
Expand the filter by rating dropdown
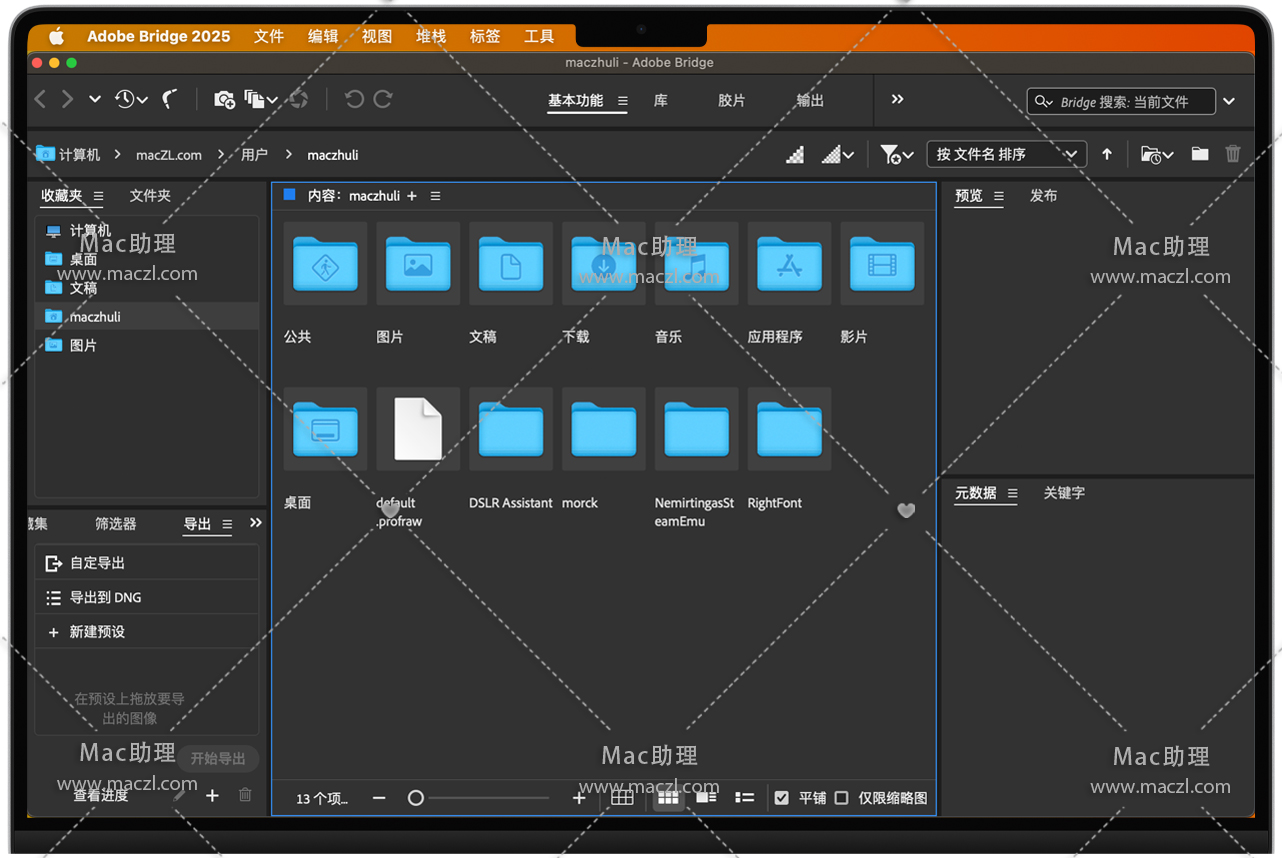pos(896,154)
